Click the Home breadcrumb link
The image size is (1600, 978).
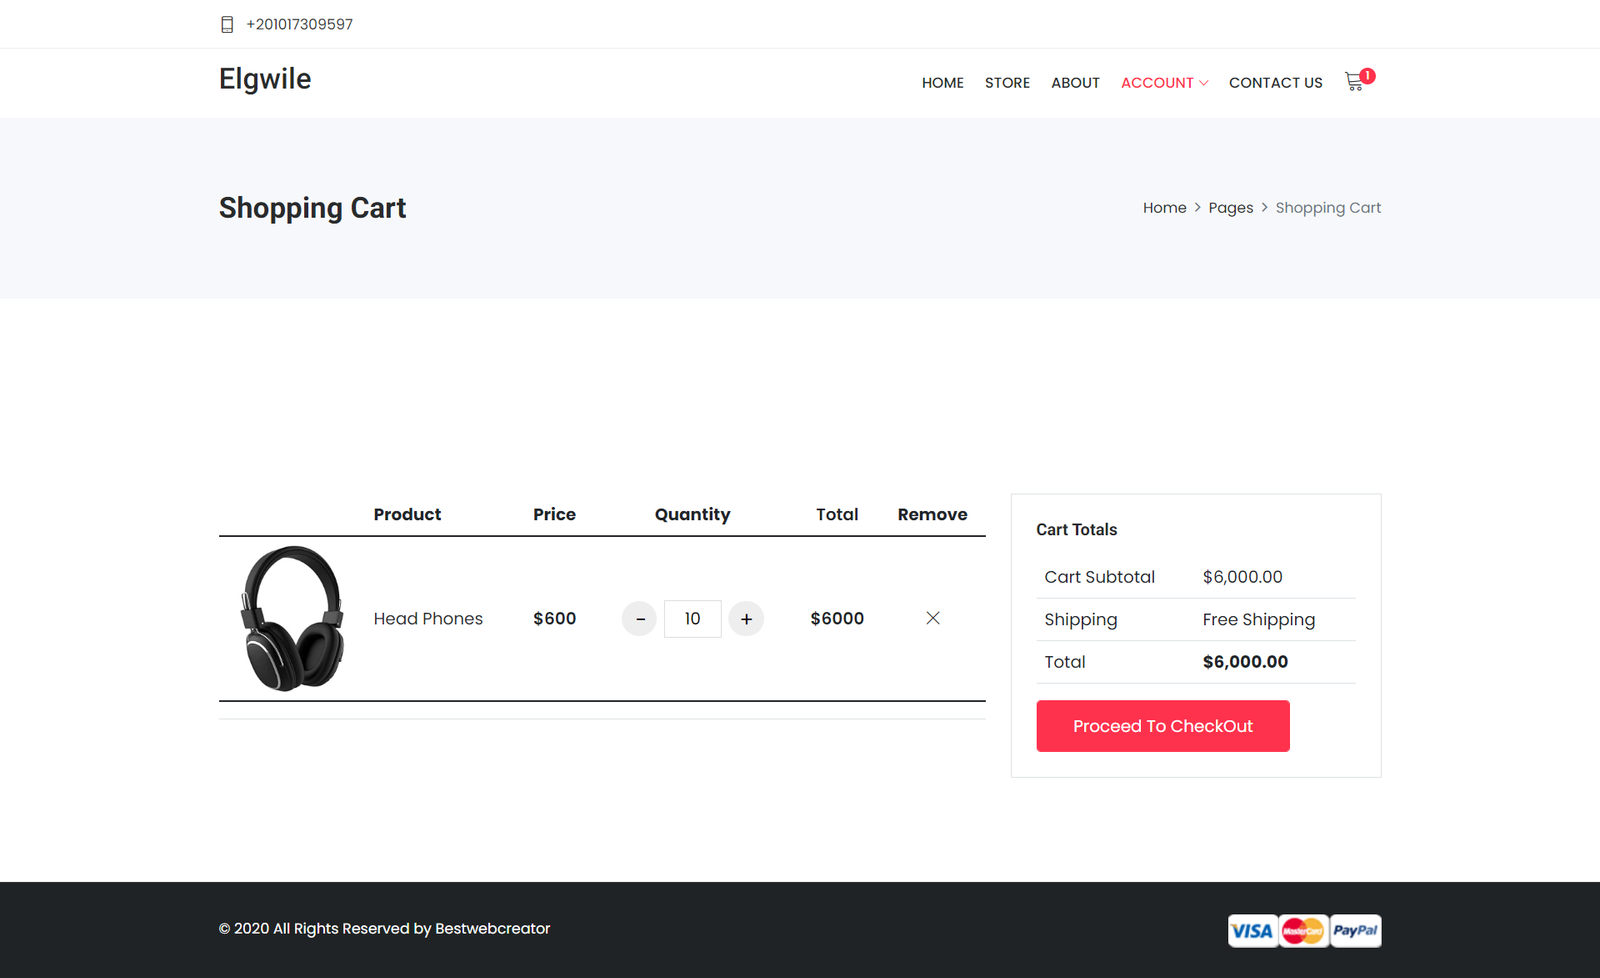[1164, 208]
